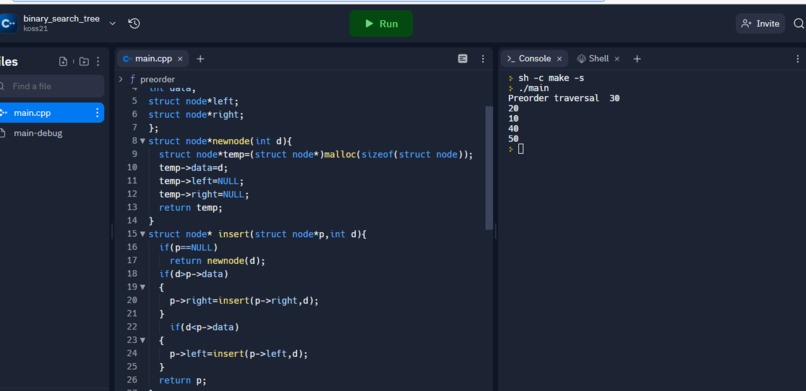Switch to the Shell tab
Screen dimensions: 806x391
point(593,59)
